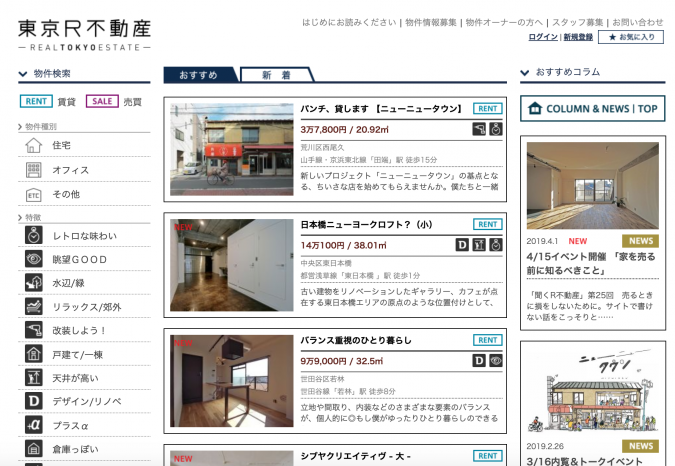
Task: Click NEWS tag on 2019.4.1 article
Action: pyautogui.click(x=641, y=241)
